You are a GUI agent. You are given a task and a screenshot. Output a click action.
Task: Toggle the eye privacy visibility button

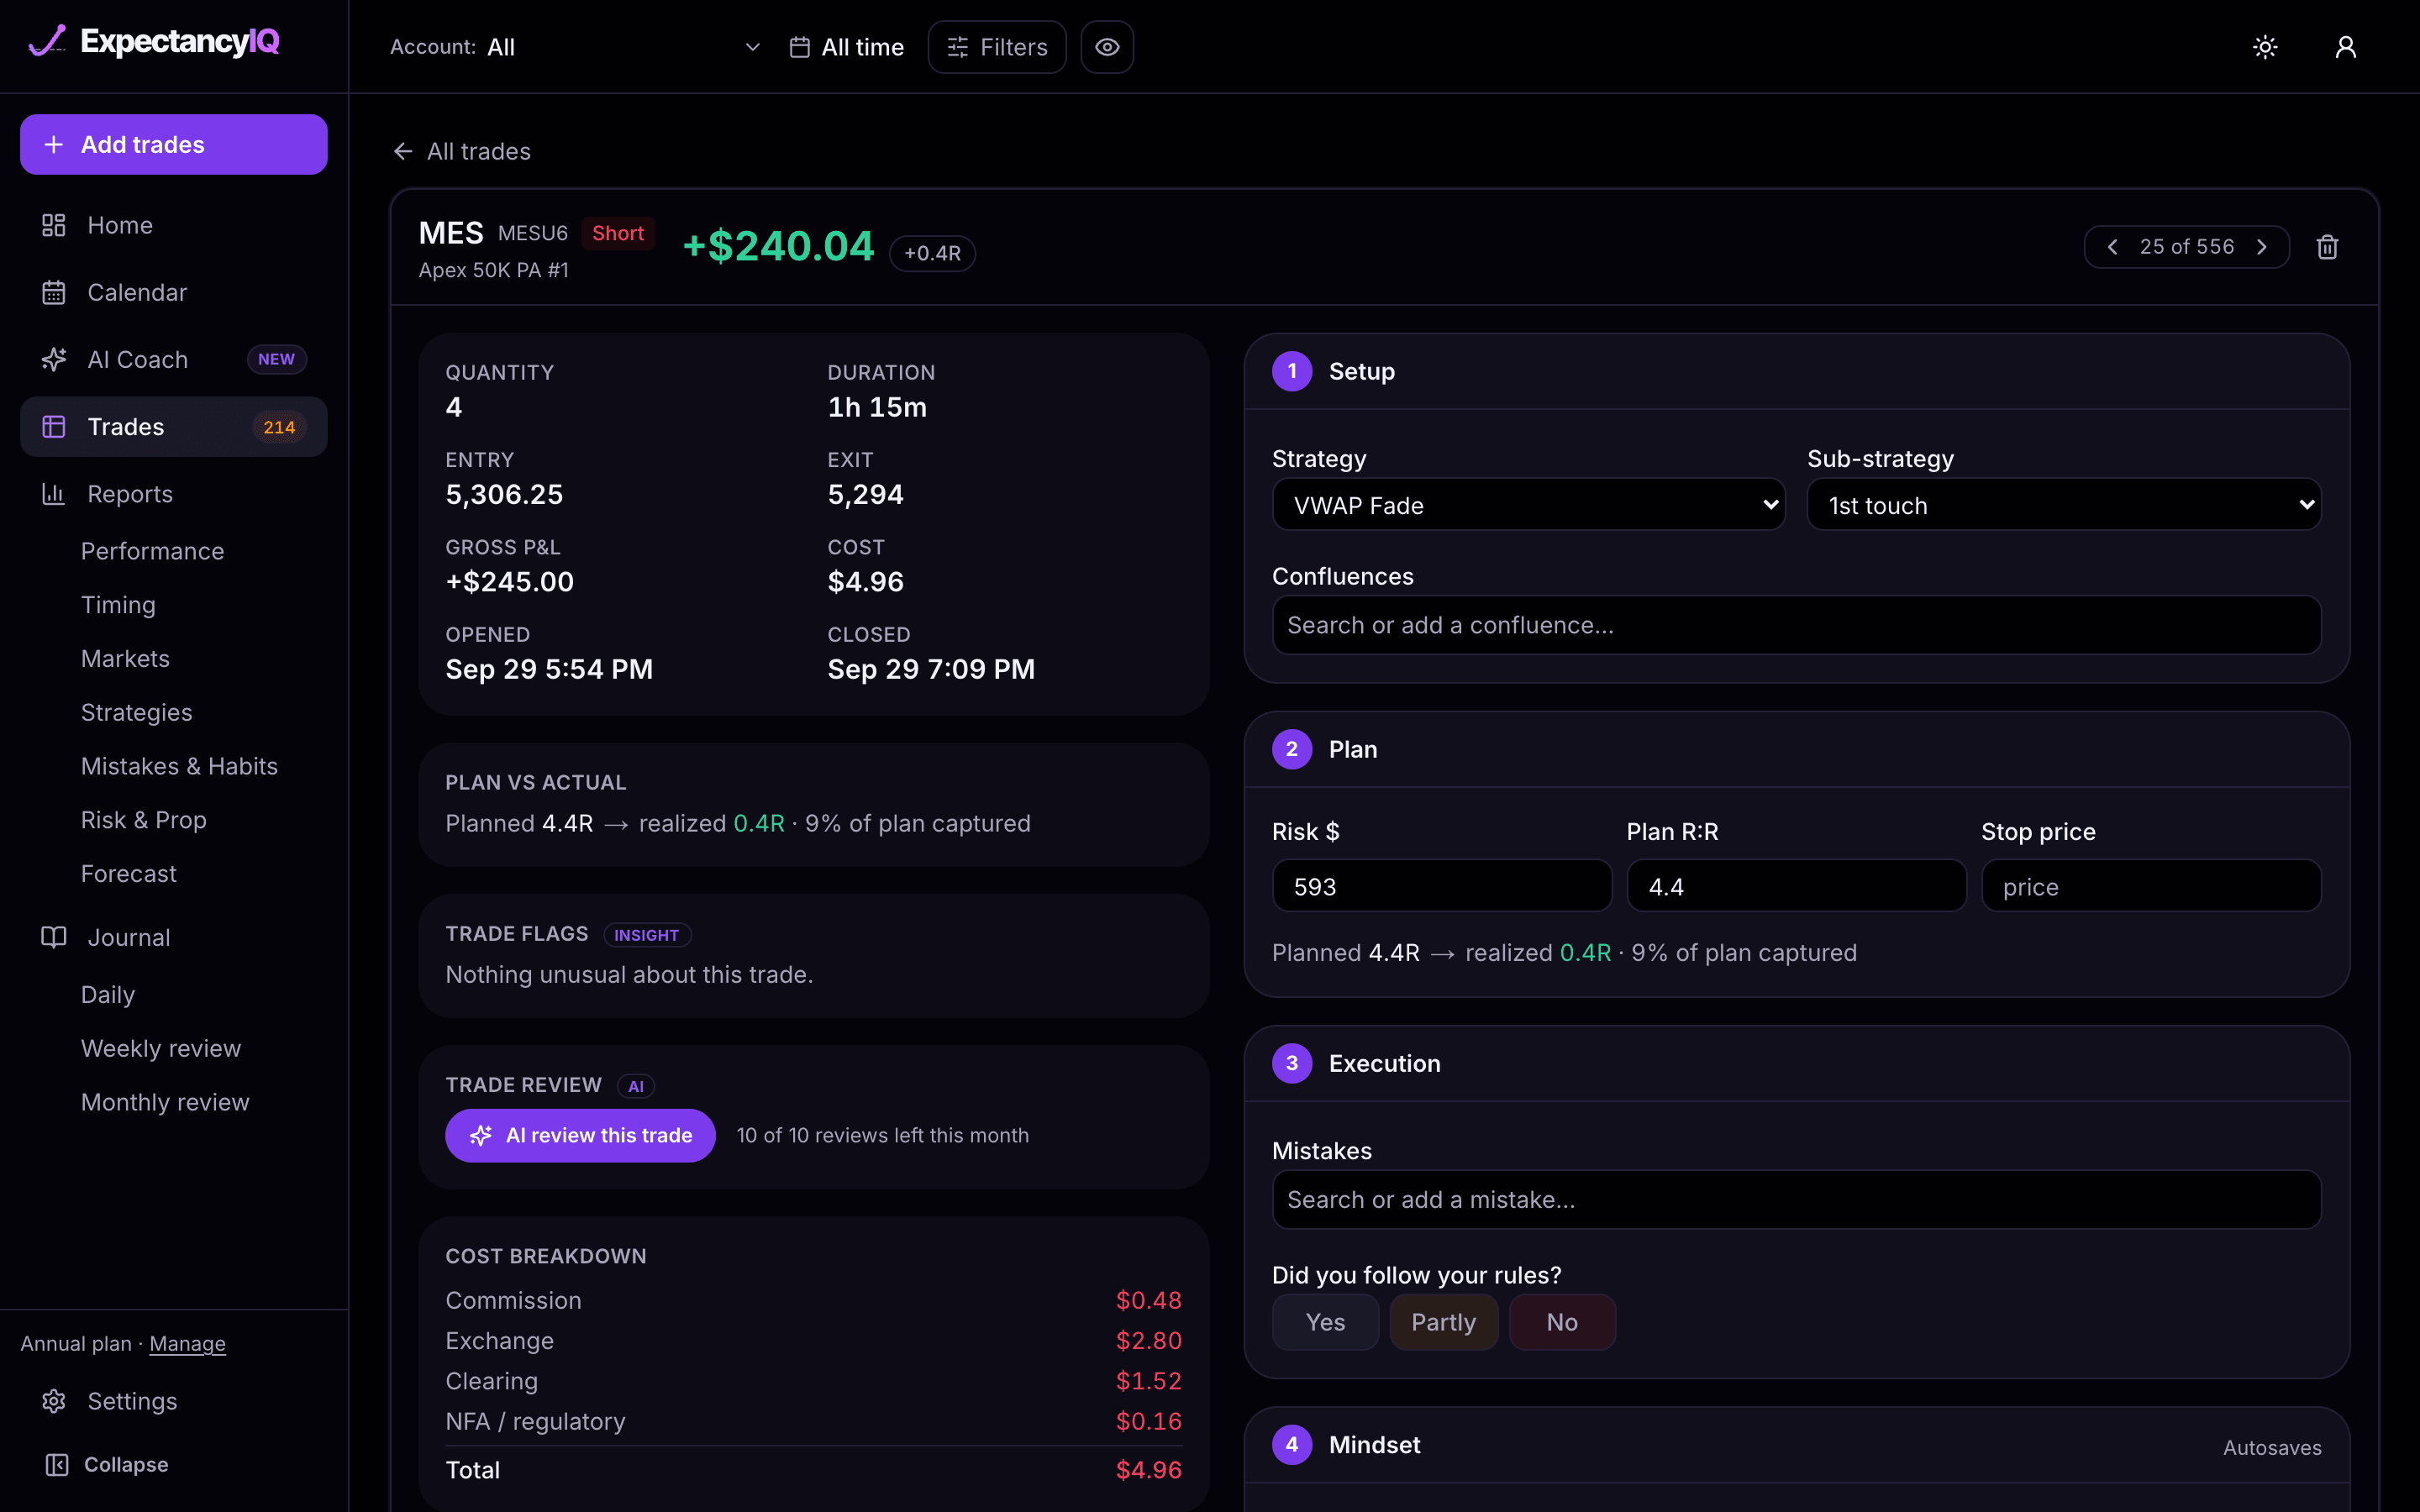coord(1107,47)
